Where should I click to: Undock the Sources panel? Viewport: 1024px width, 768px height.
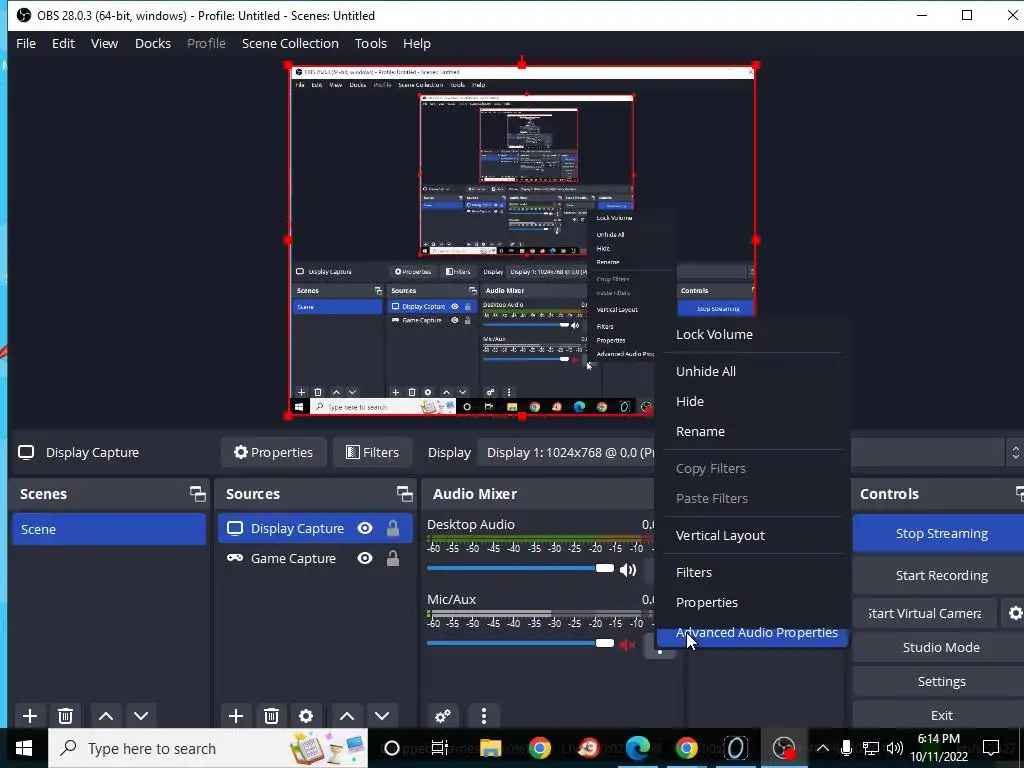(x=404, y=494)
